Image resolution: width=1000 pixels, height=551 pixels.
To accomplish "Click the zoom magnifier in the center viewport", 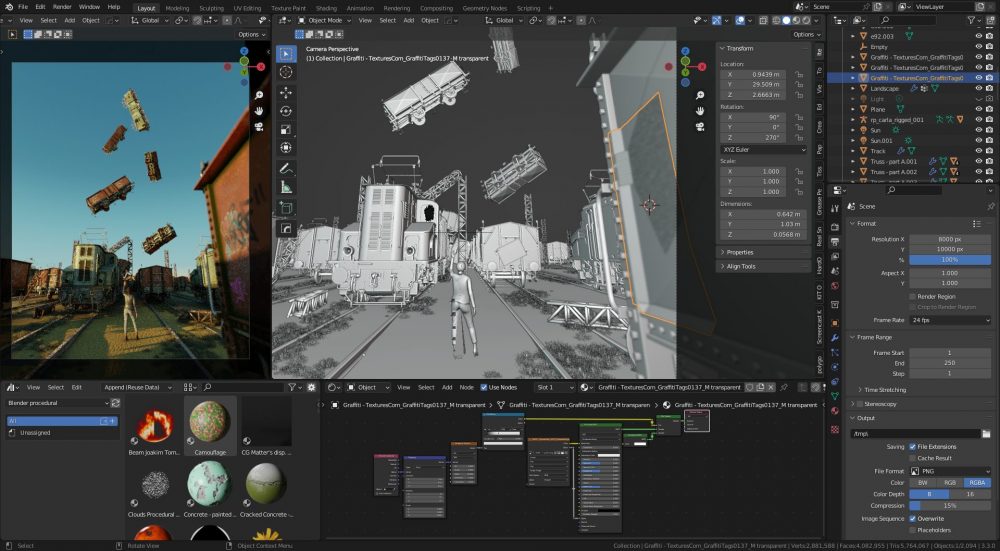I will coord(700,95).
